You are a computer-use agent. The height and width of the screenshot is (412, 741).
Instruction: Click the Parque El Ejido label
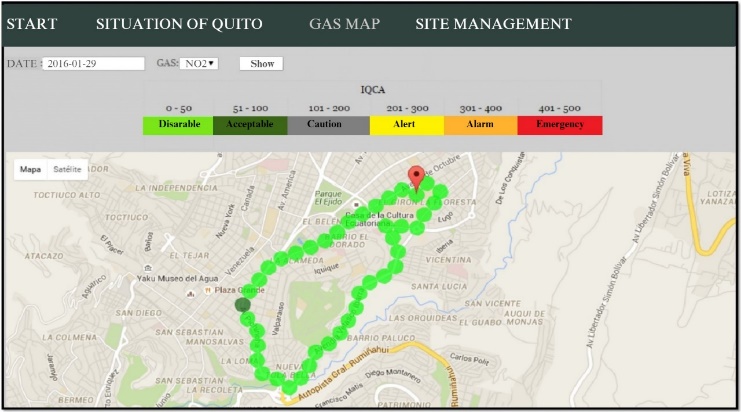pos(328,197)
